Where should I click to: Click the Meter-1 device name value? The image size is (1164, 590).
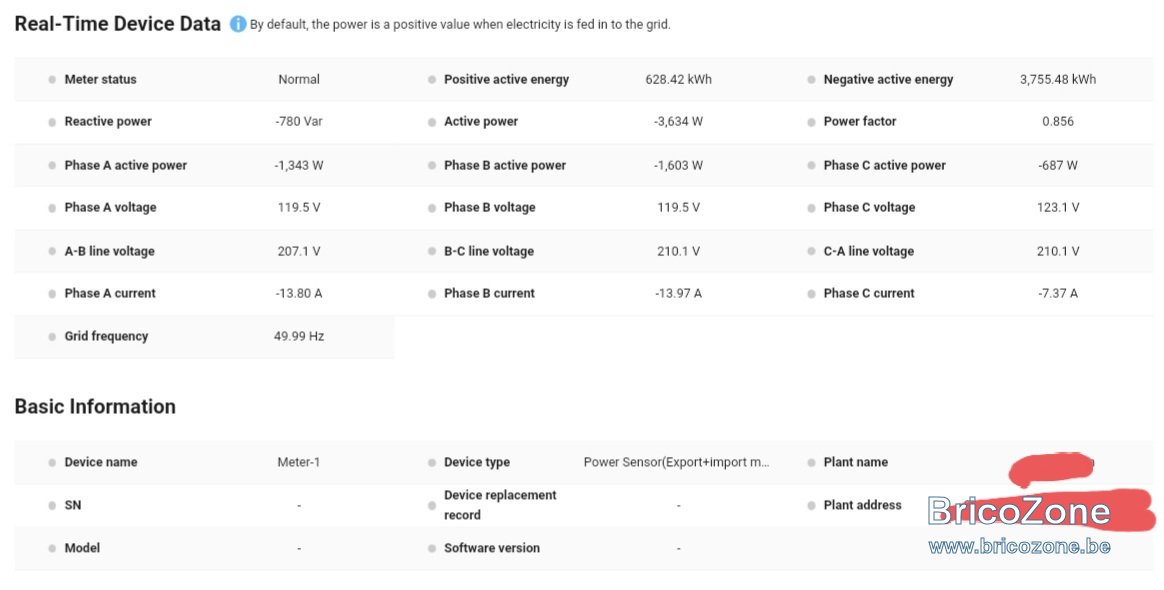(x=298, y=462)
